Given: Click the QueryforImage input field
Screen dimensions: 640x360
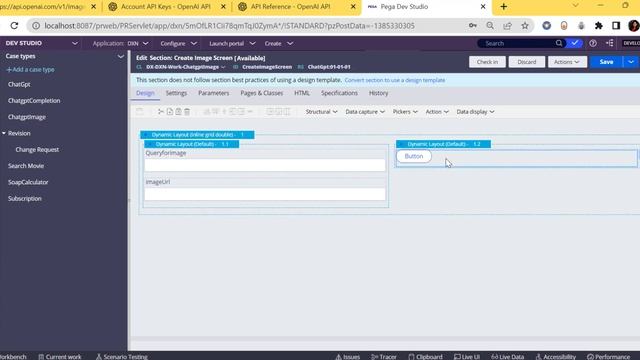Looking at the screenshot, I should (x=265, y=164).
